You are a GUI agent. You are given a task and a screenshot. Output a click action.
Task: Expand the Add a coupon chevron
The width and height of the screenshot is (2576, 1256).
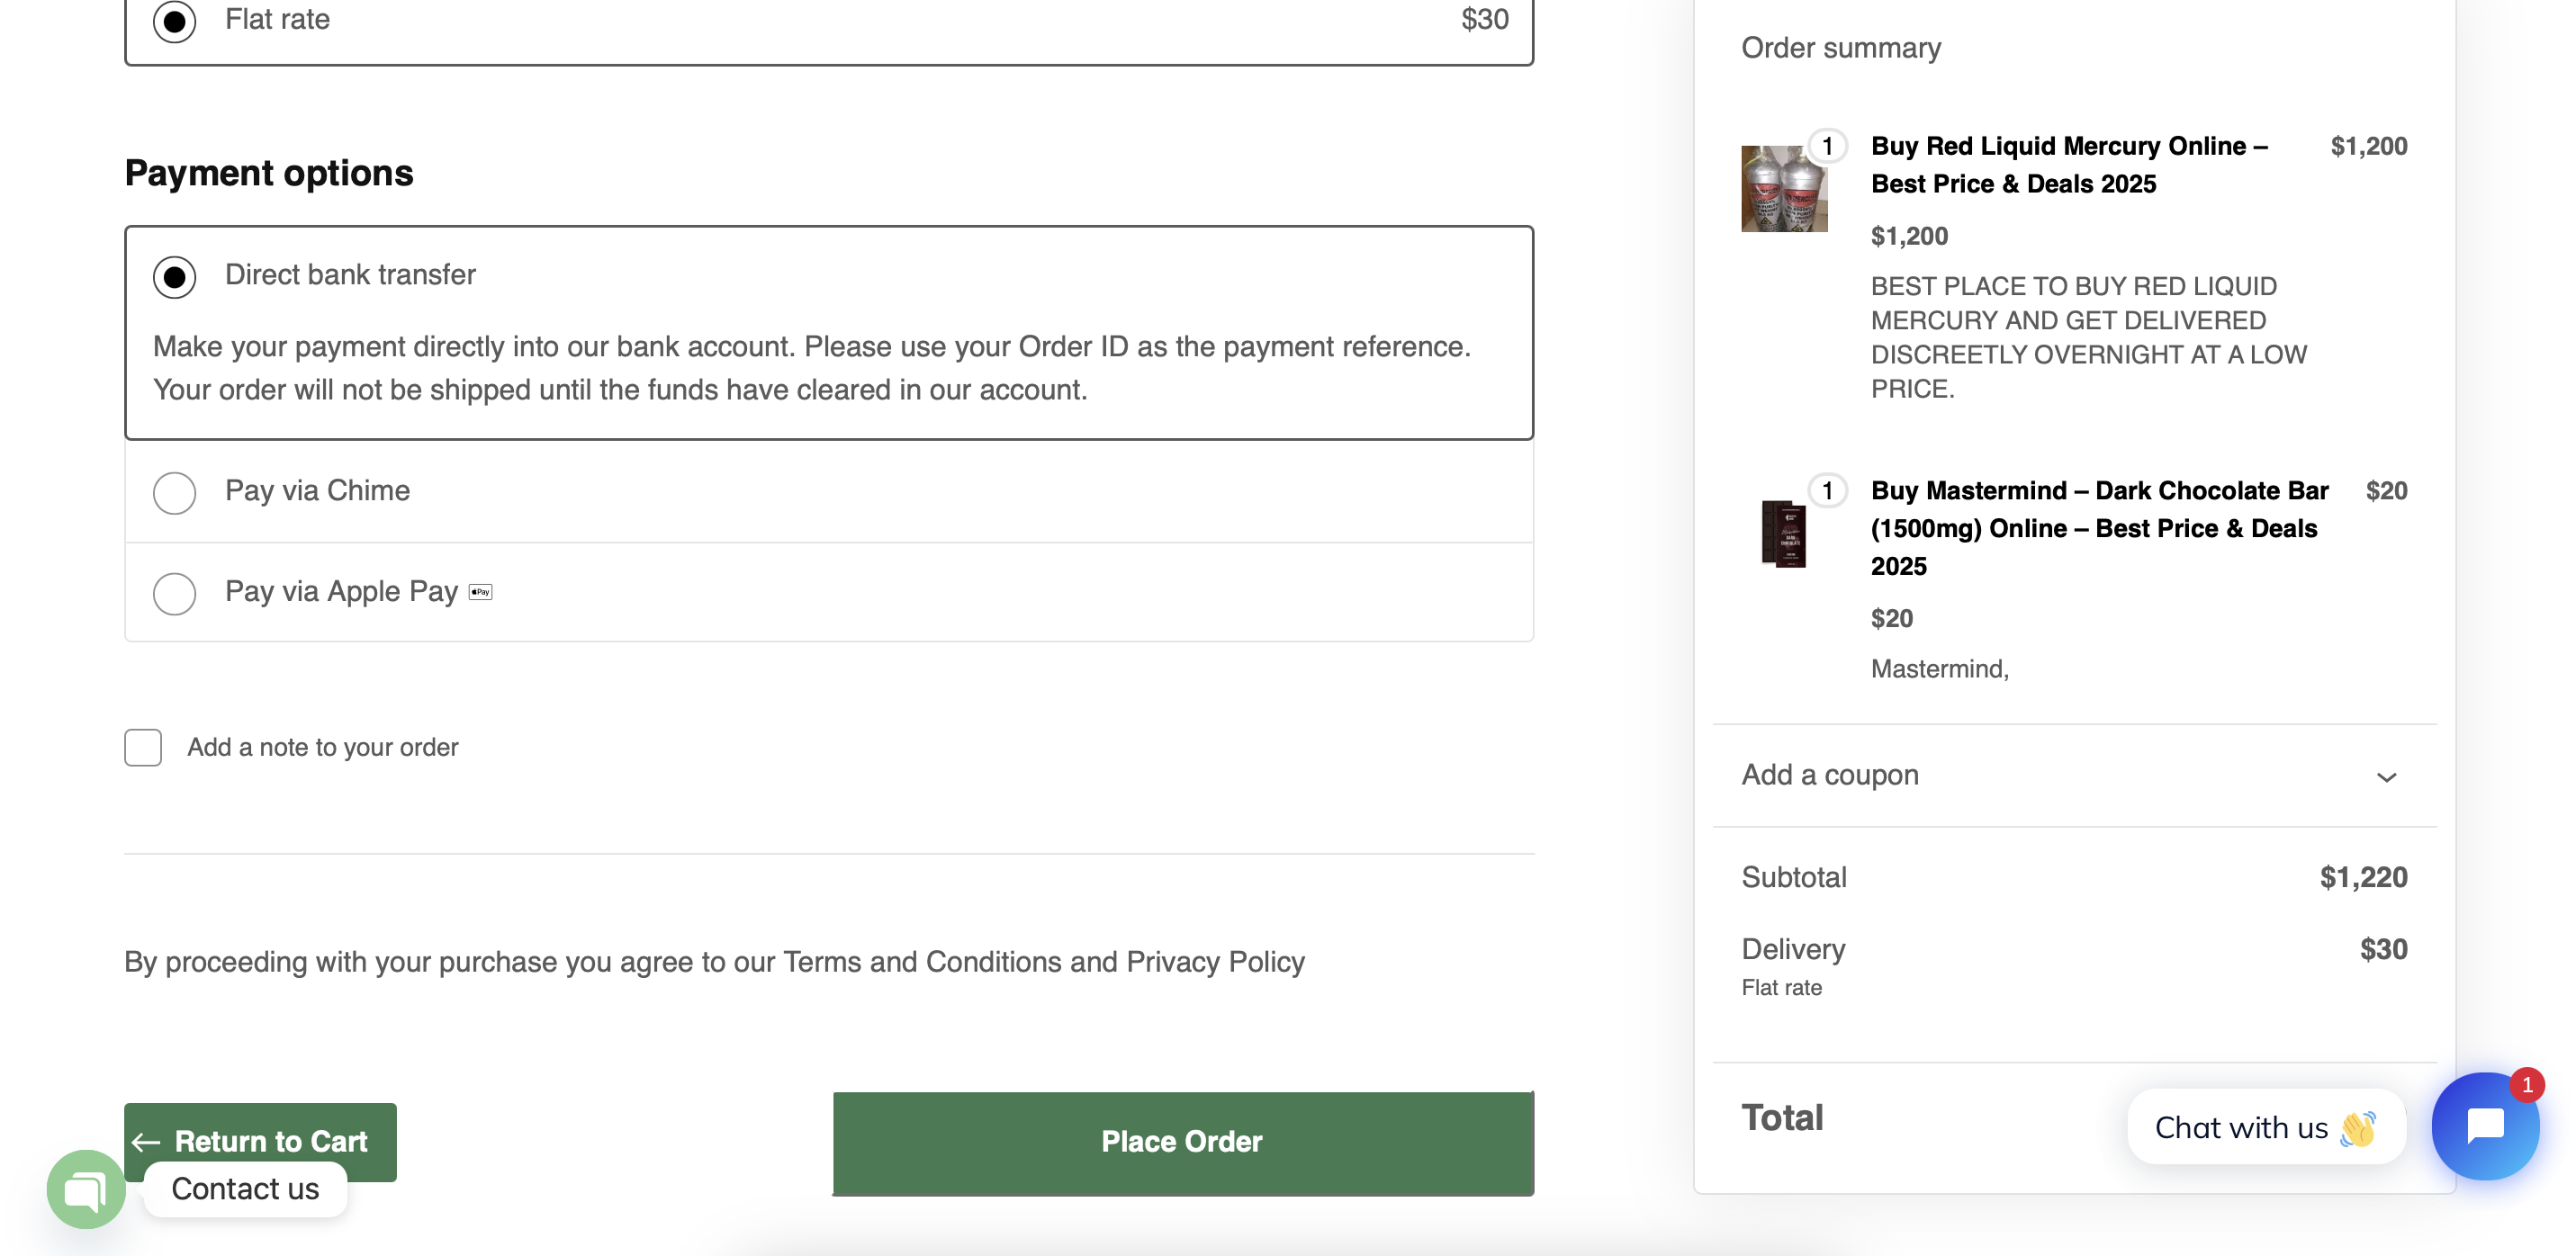2386,778
